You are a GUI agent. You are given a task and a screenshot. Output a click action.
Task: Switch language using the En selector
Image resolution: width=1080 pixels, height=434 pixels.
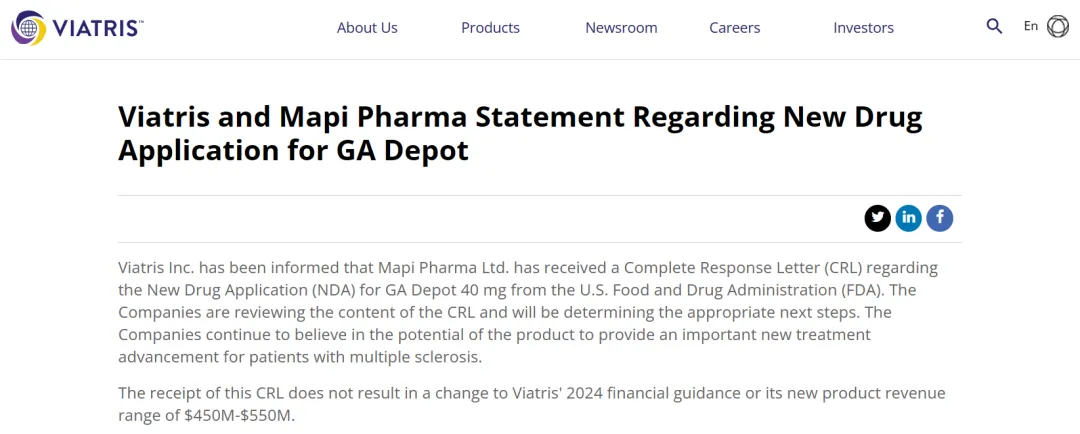point(1031,27)
